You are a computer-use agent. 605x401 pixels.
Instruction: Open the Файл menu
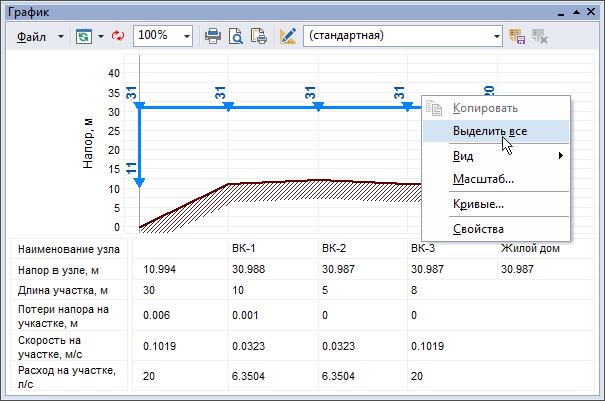click(x=33, y=35)
